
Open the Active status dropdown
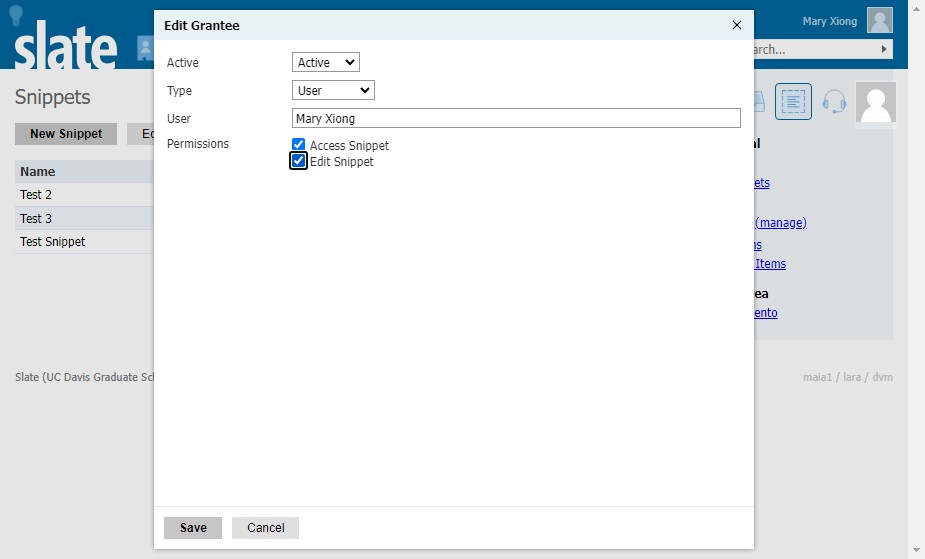[326, 63]
